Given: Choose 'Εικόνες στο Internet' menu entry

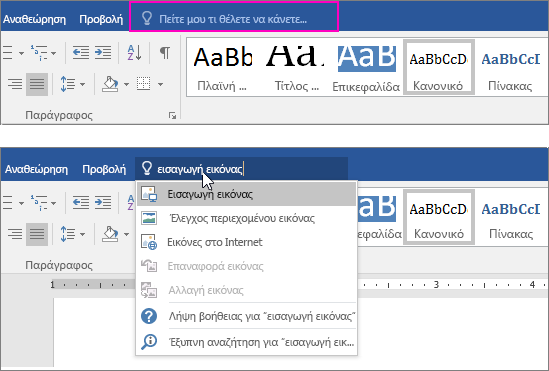Looking at the screenshot, I should [x=246, y=242].
